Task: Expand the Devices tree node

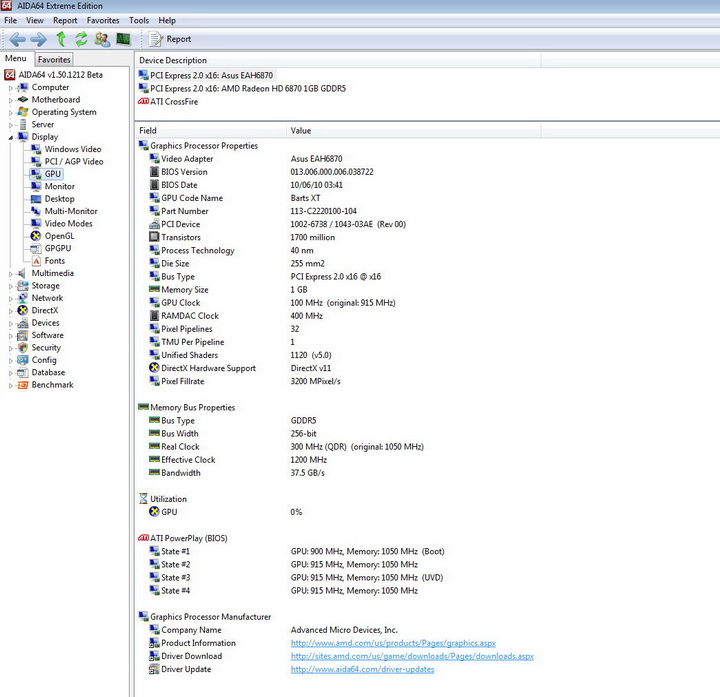Action: point(11,323)
